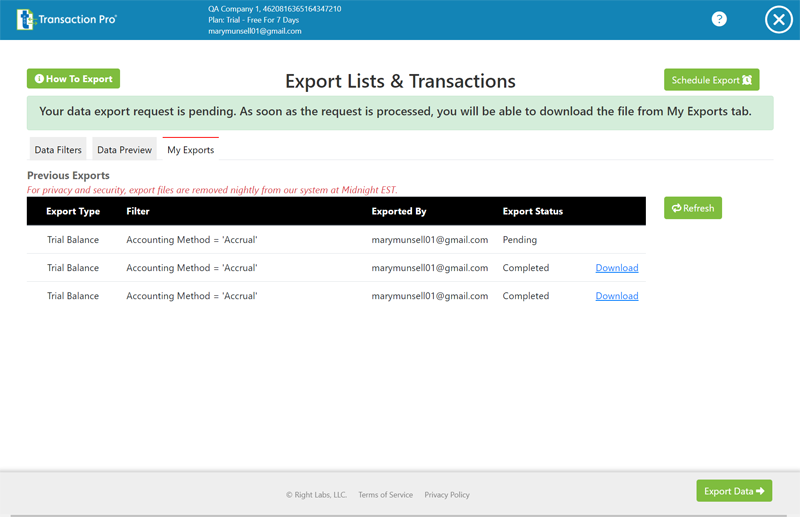800x517 pixels.
Task: Download the first completed Trial Balance export
Action: coord(617,268)
